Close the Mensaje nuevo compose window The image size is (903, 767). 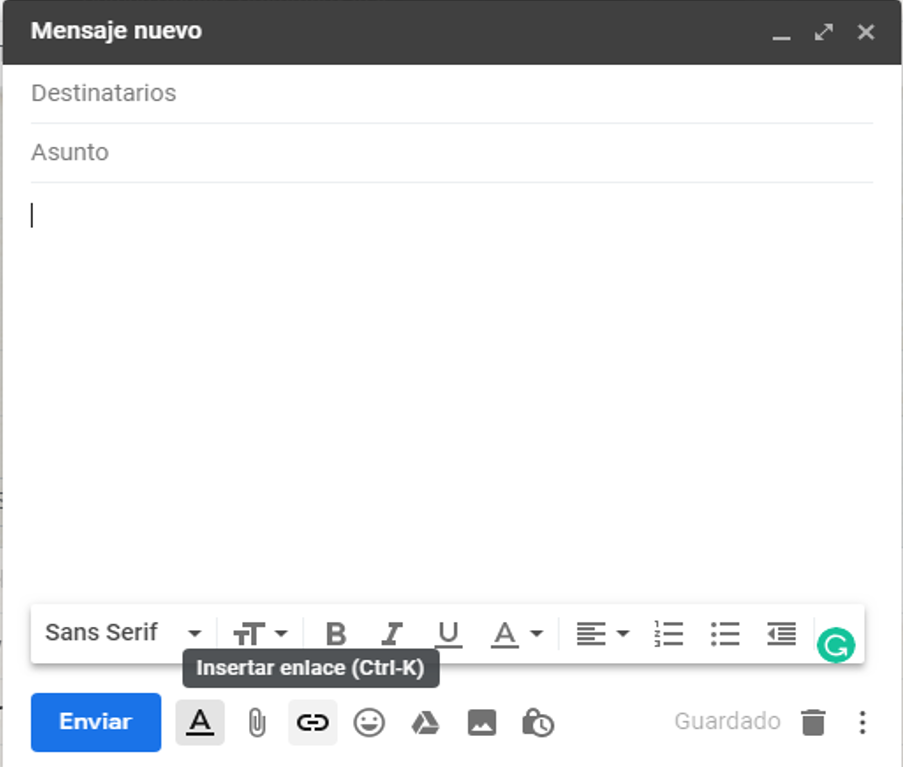point(866,32)
